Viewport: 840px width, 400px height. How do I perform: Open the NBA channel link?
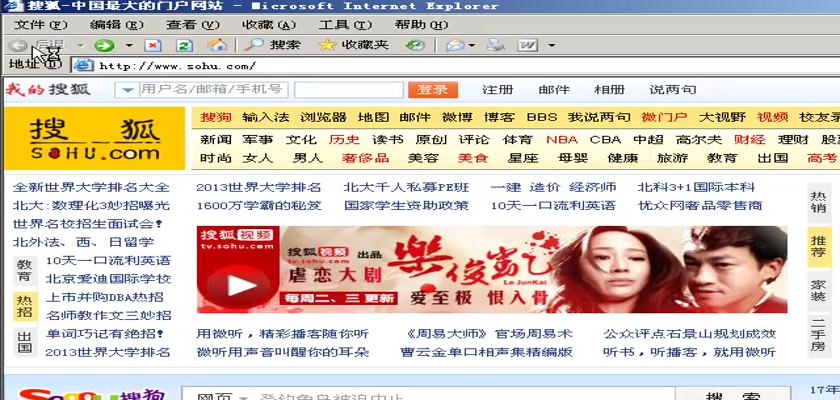[x=561, y=140]
